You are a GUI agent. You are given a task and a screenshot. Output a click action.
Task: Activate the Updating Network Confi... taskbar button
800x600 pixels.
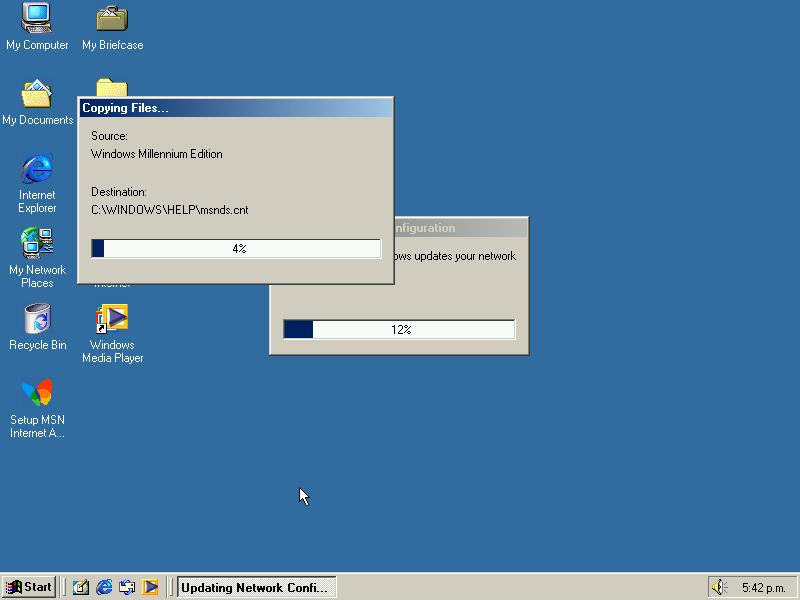point(257,587)
